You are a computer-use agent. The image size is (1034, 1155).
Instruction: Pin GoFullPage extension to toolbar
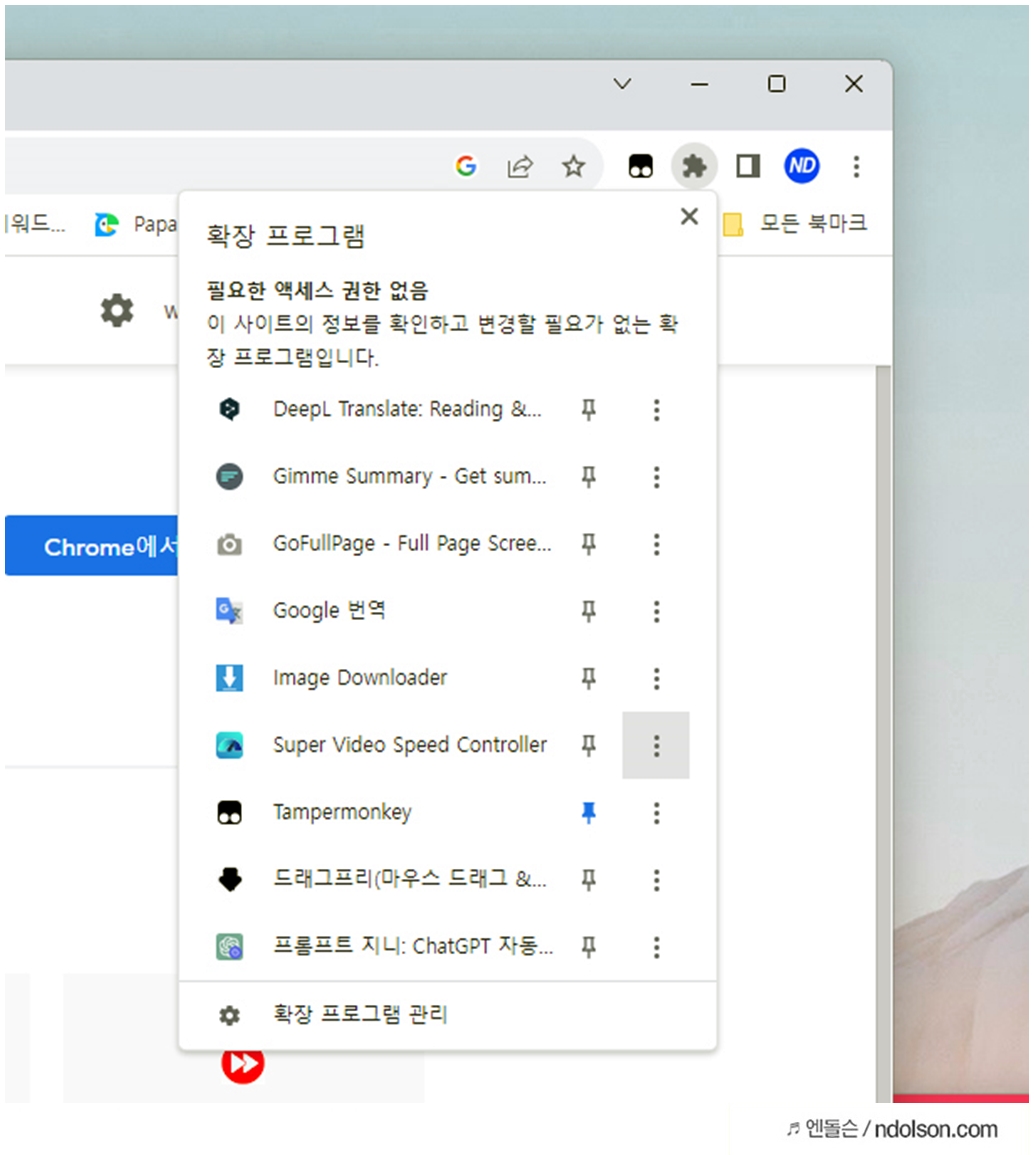click(588, 544)
